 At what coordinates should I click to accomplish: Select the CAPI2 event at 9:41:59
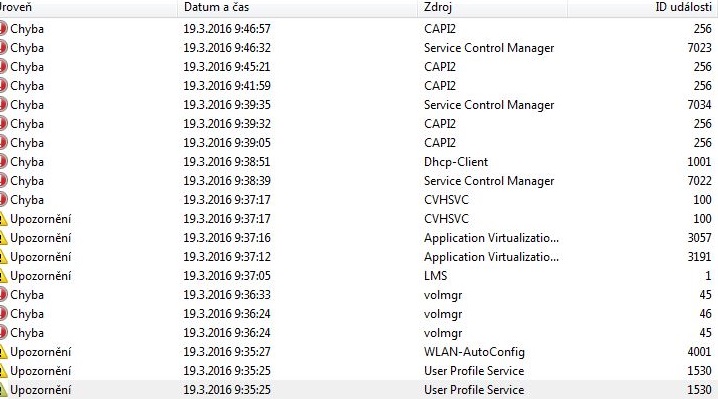coord(359,86)
